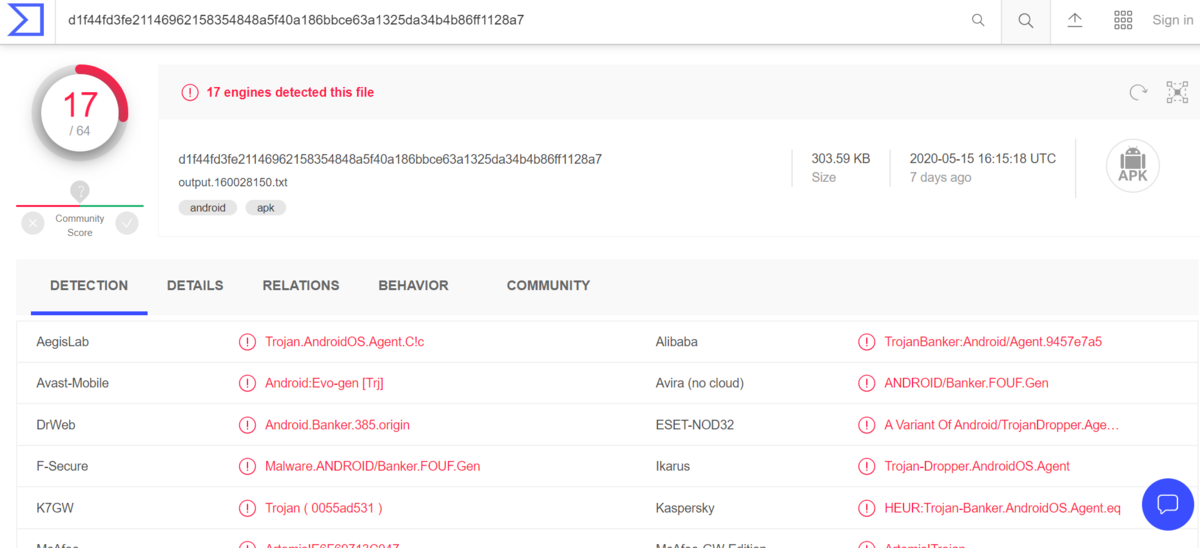1200x548 pixels.
Task: Click the Sign in link
Action: (x=1172, y=20)
